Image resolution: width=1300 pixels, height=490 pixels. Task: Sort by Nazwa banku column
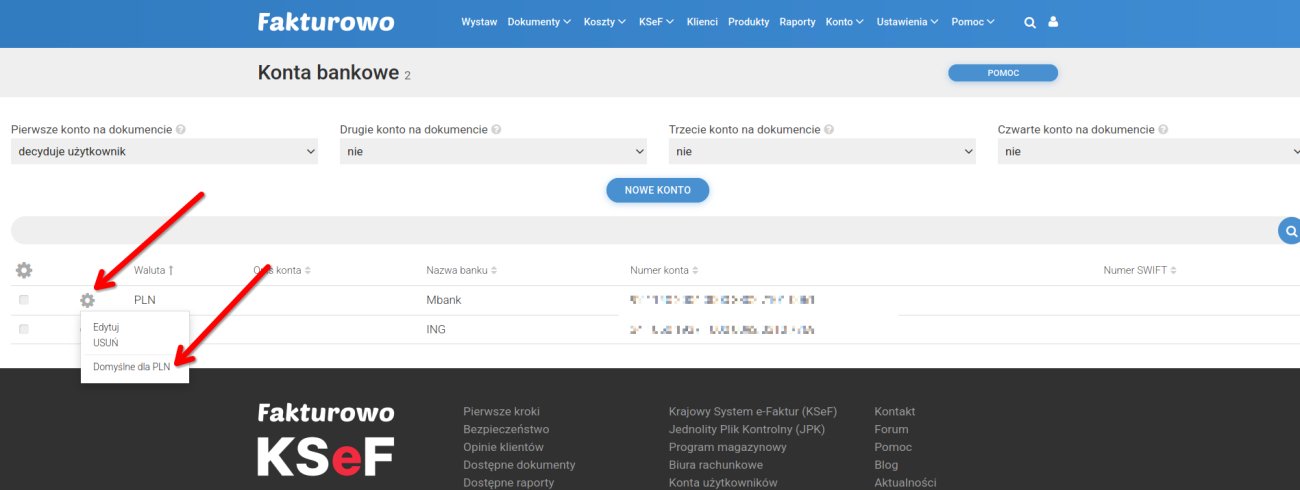[x=460, y=271]
